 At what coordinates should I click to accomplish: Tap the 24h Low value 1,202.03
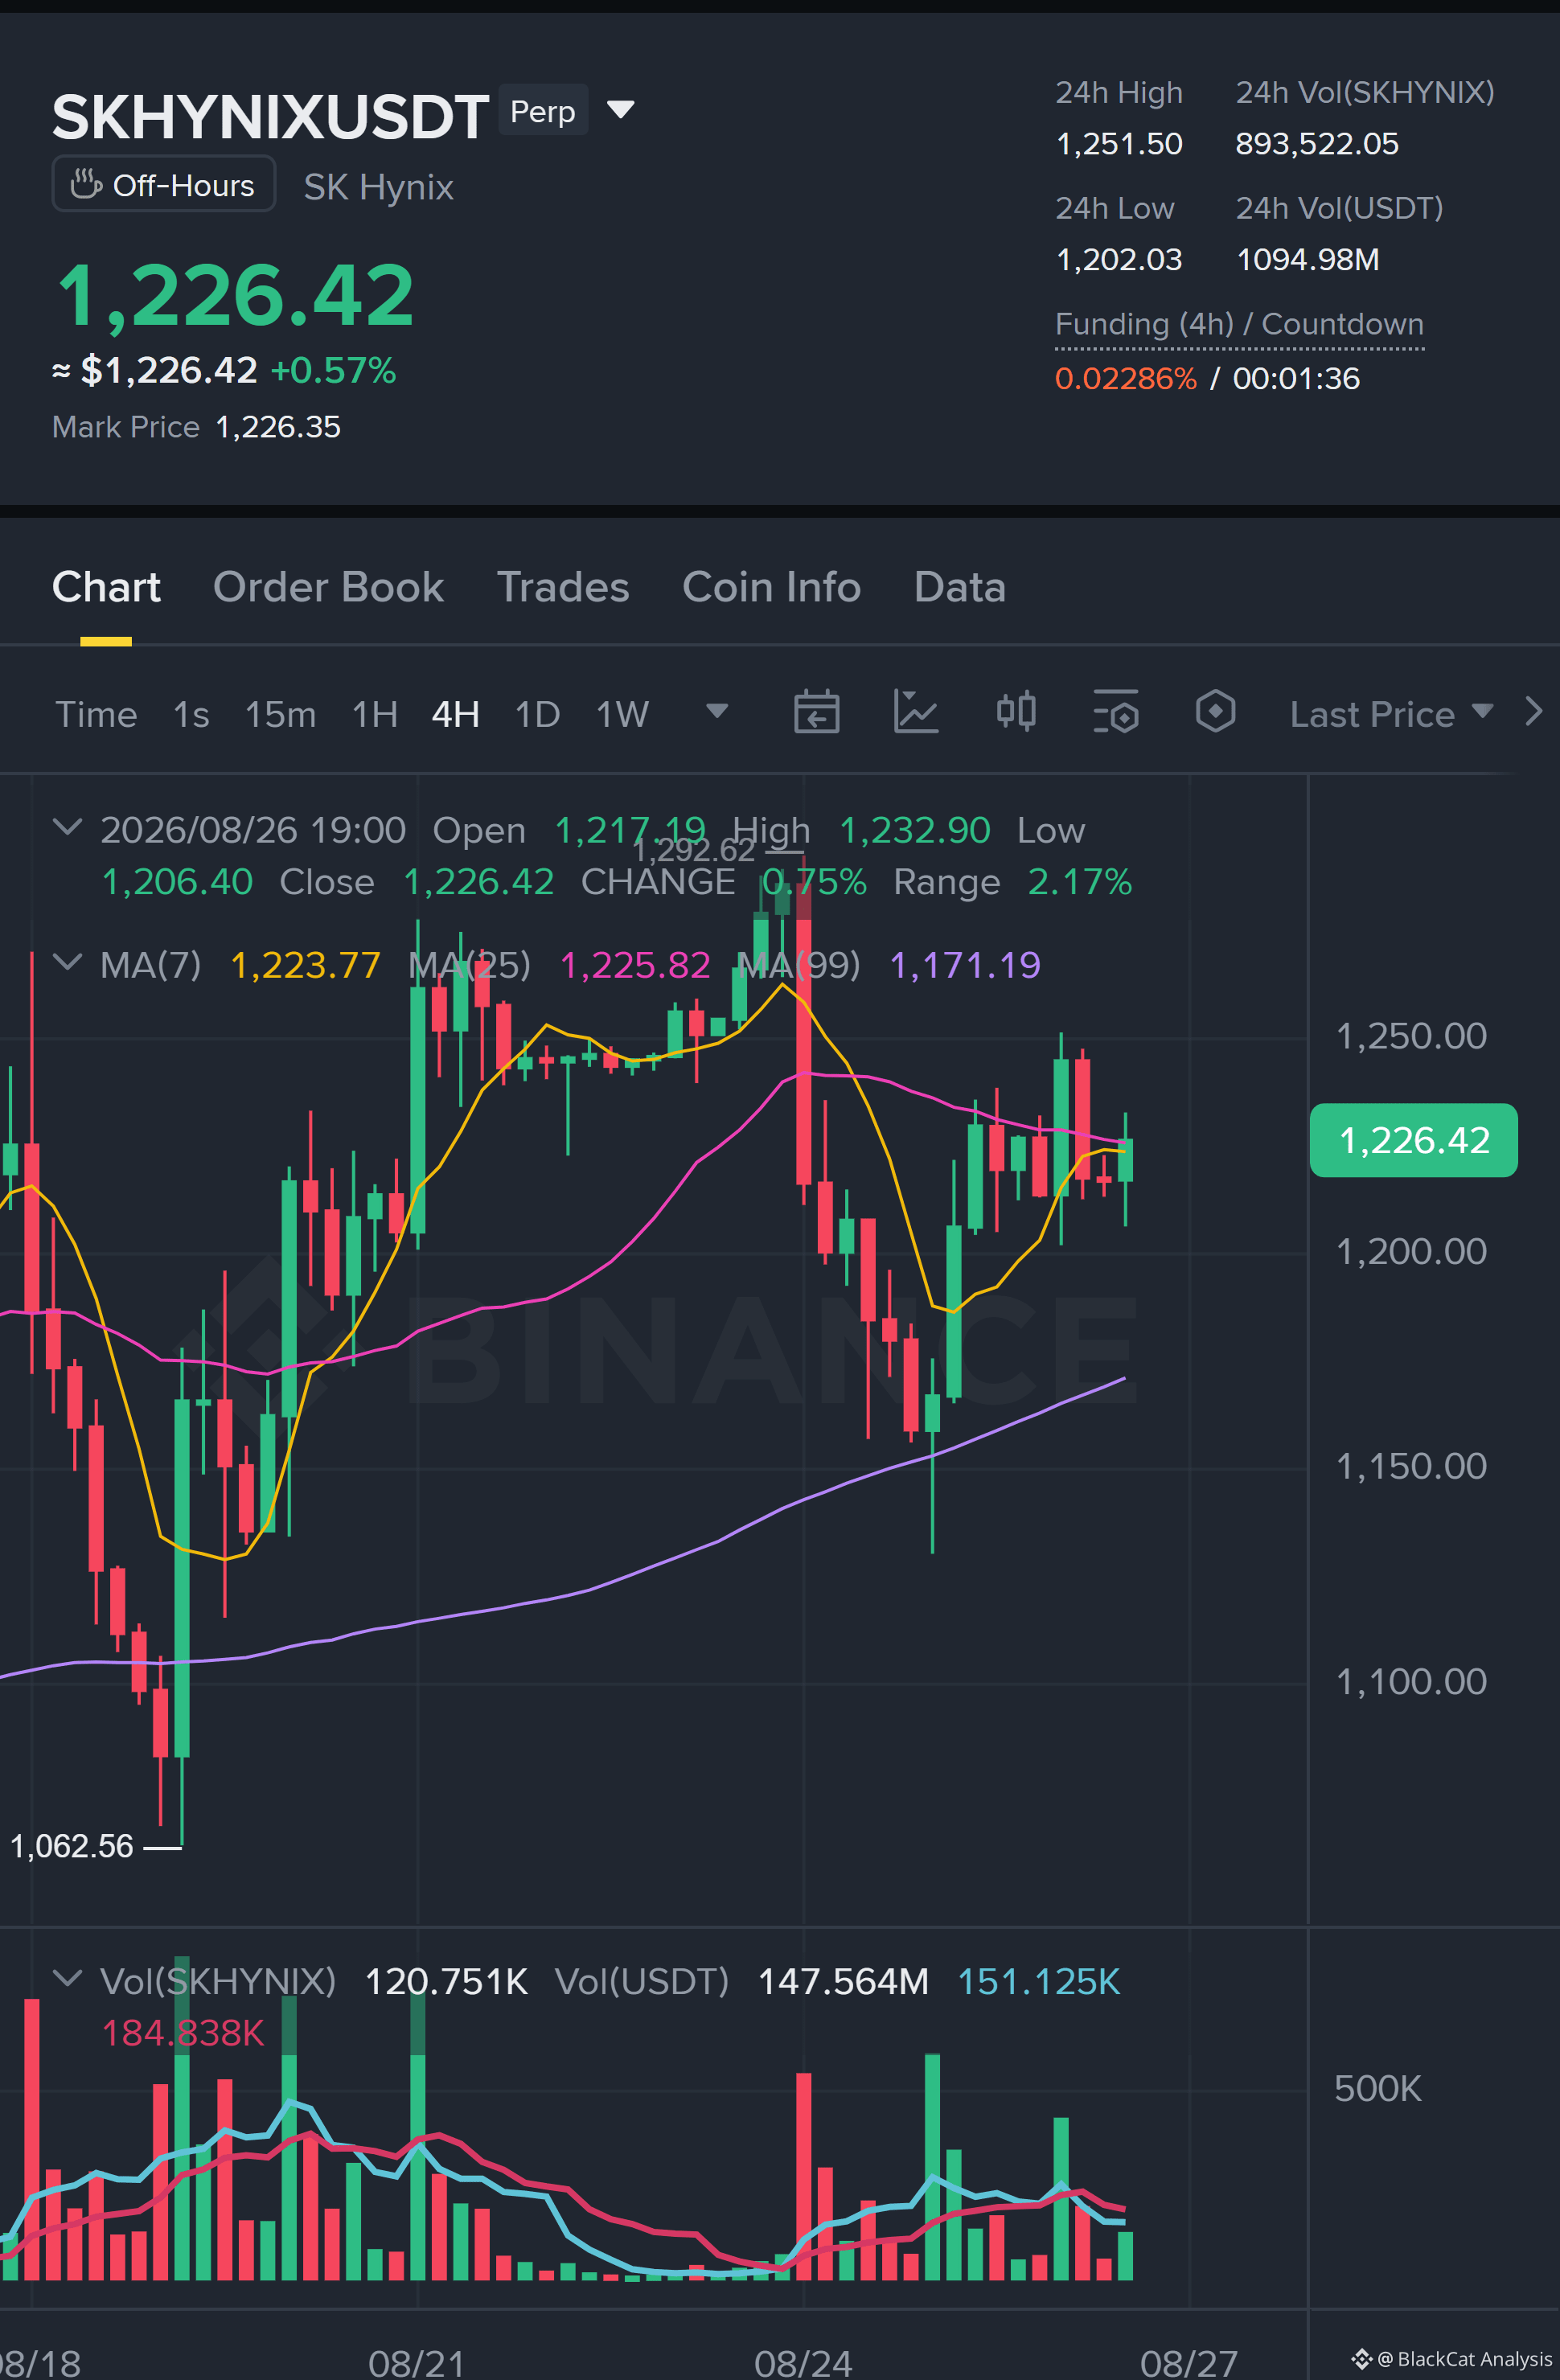[x=1119, y=260]
